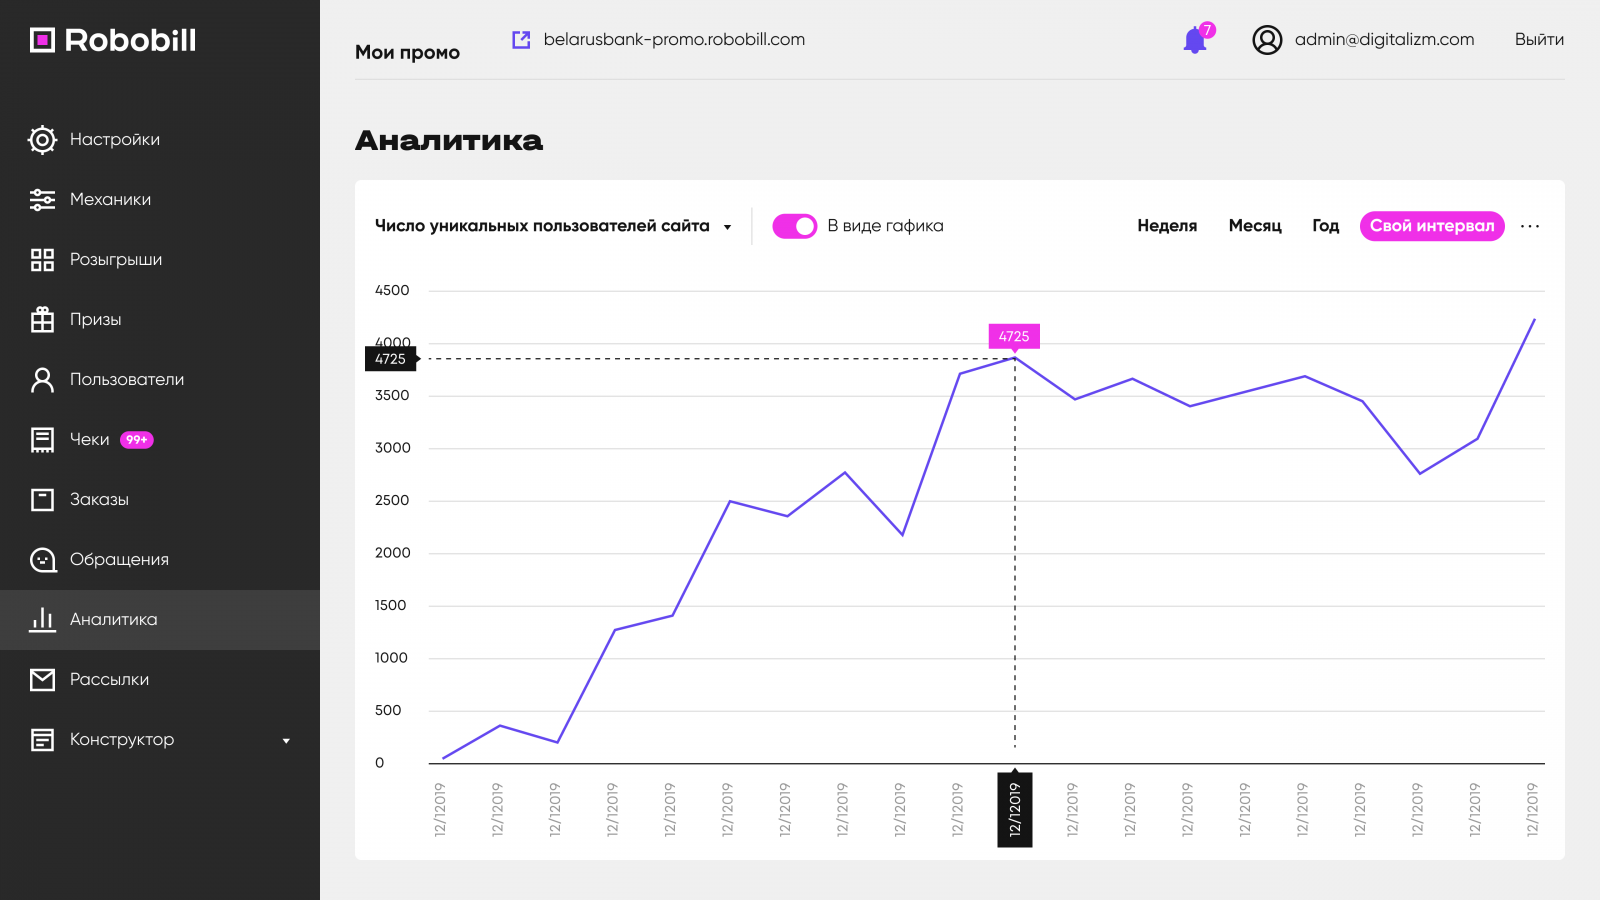Open the three-dots chart options menu
This screenshot has width=1600, height=900.
click(x=1530, y=226)
